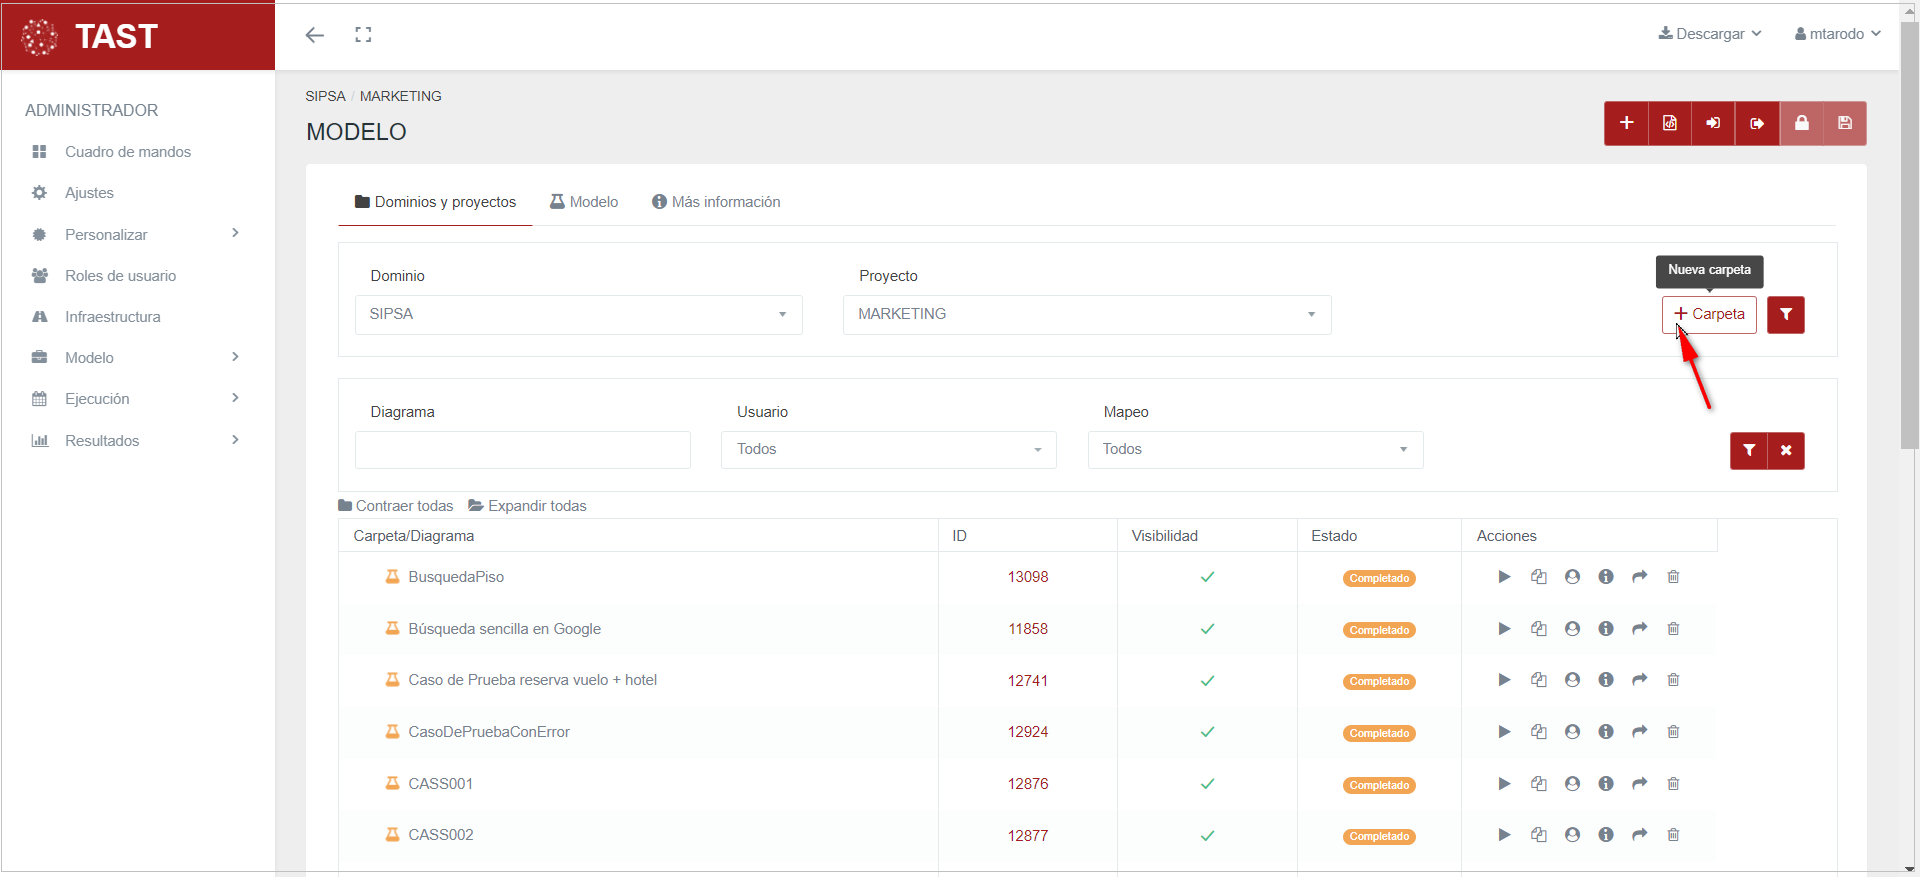1920x877 pixels.
Task: Open the Proyecto dropdown showing MARKETING
Action: pos(1086,314)
